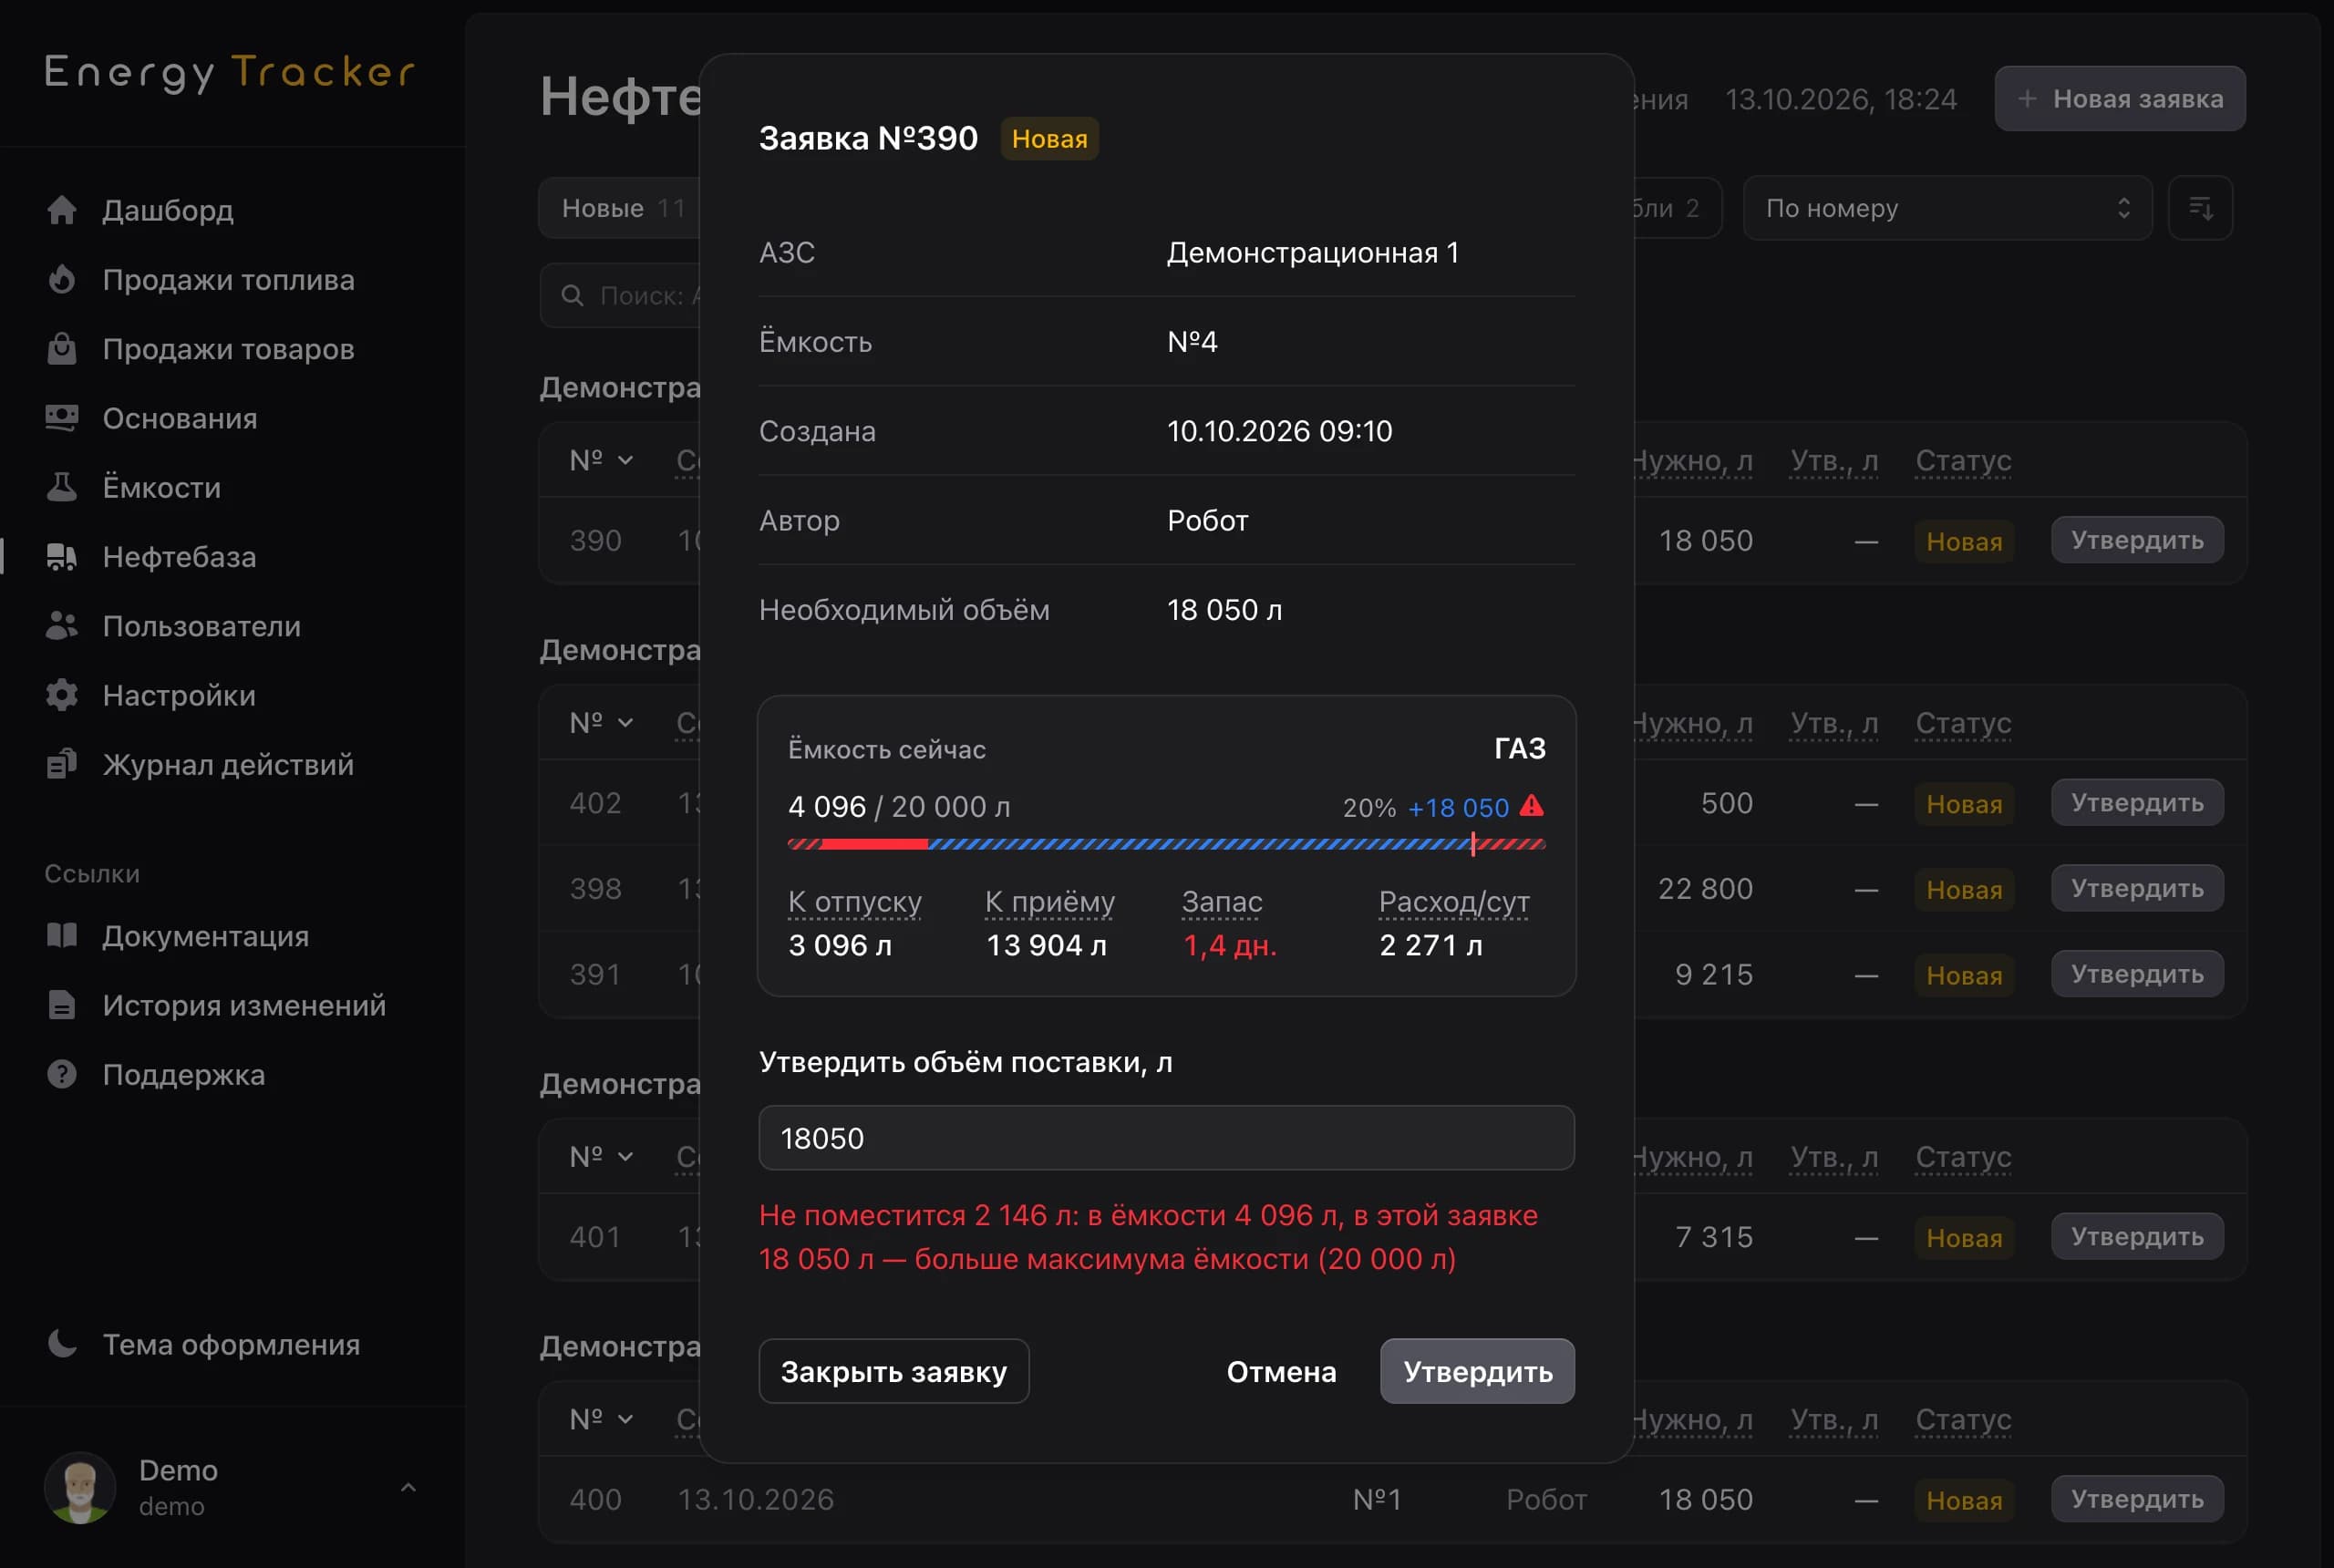Click the Документация book icon

[62, 936]
